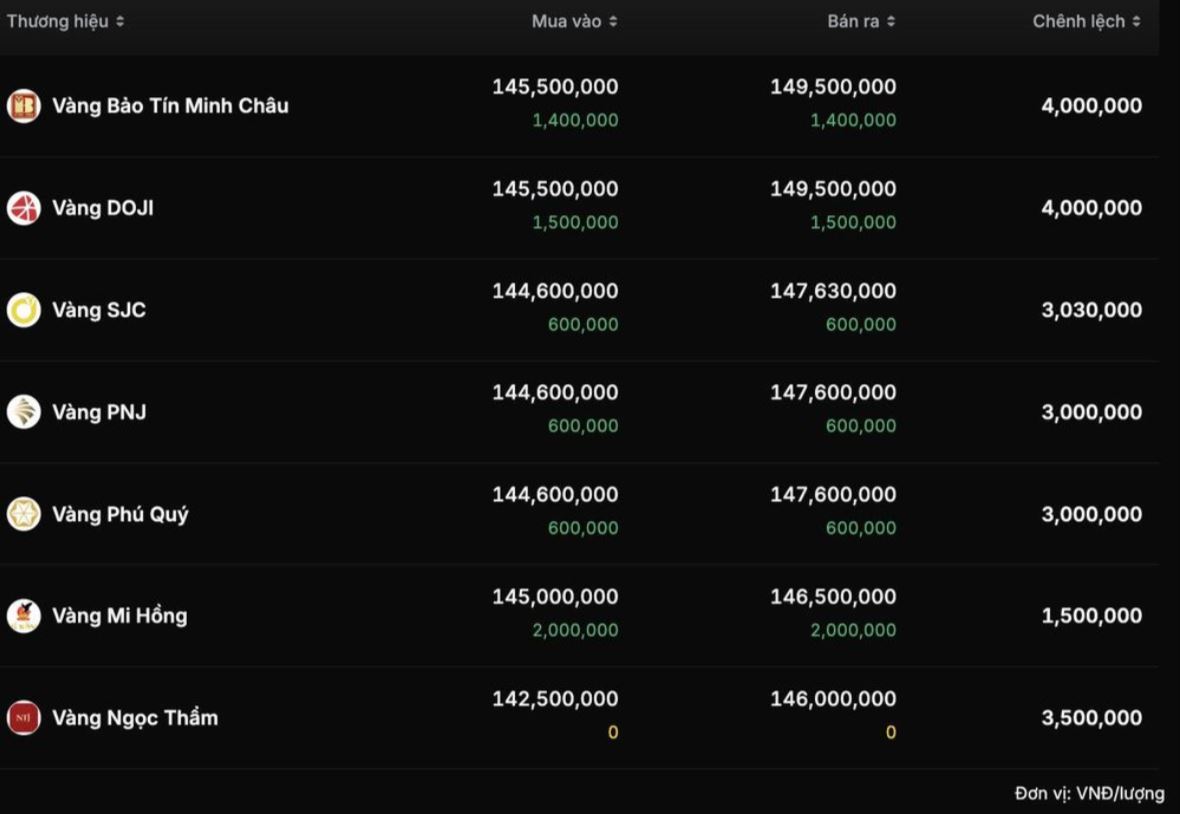Click SJC selling price 147,630,000
This screenshot has height=814, width=1180.
833,291
